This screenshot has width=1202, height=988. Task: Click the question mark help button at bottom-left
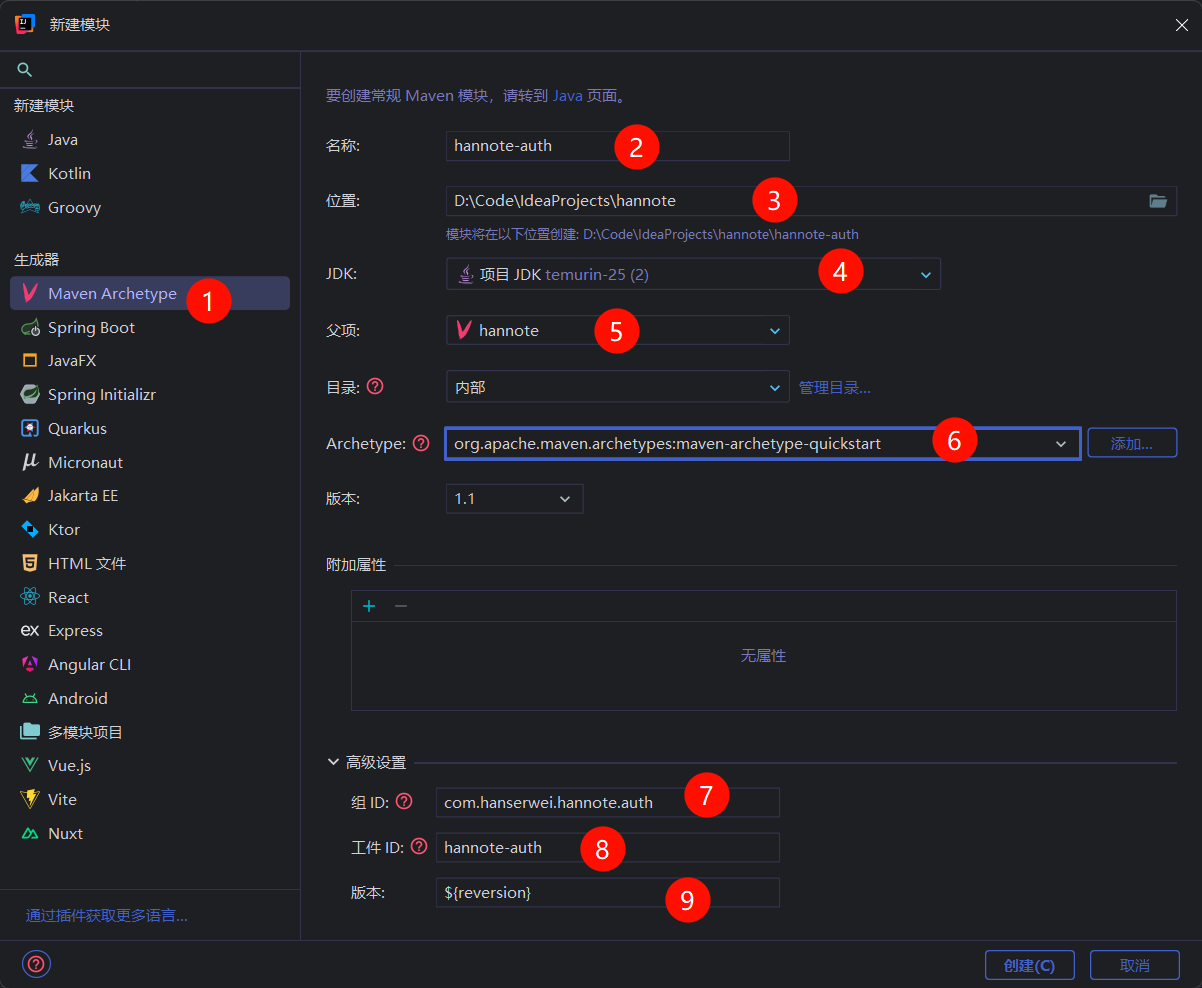[36, 964]
